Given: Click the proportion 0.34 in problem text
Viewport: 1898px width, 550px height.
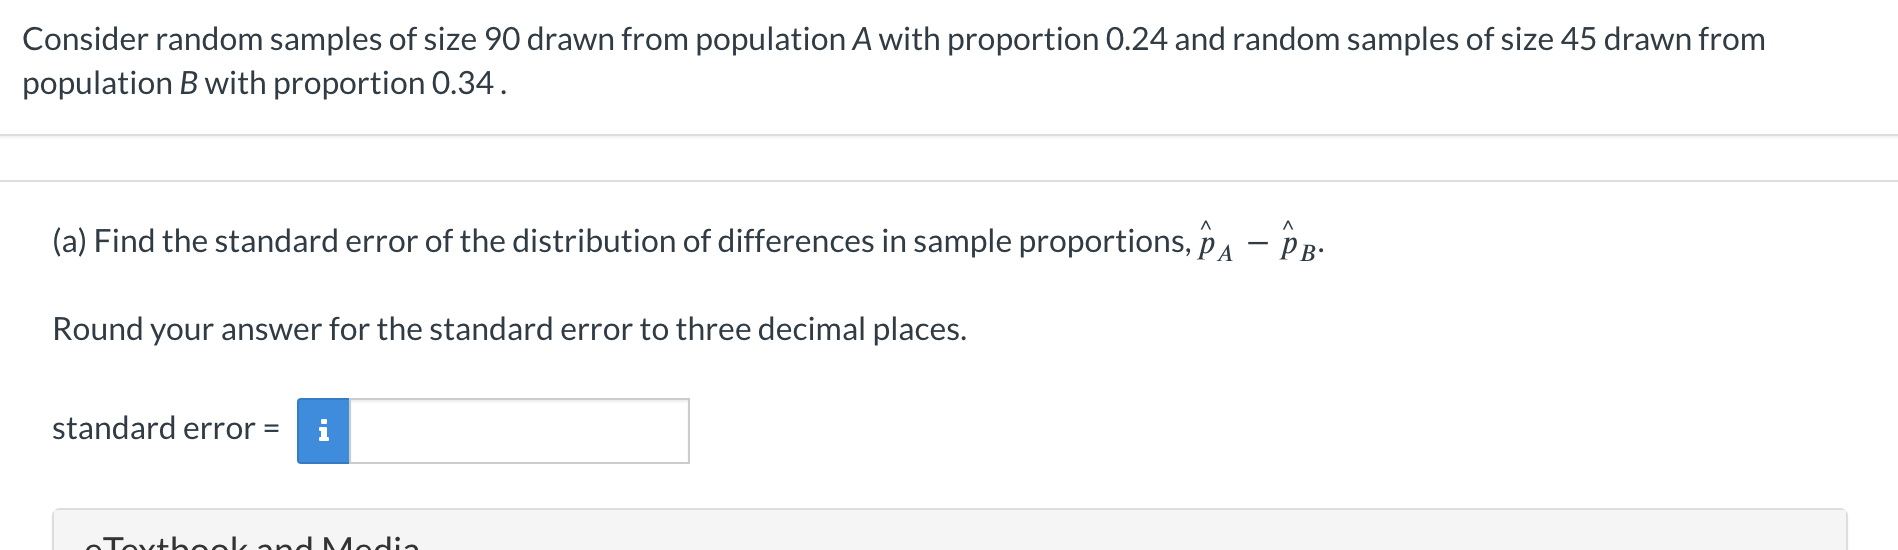Looking at the screenshot, I should [462, 83].
